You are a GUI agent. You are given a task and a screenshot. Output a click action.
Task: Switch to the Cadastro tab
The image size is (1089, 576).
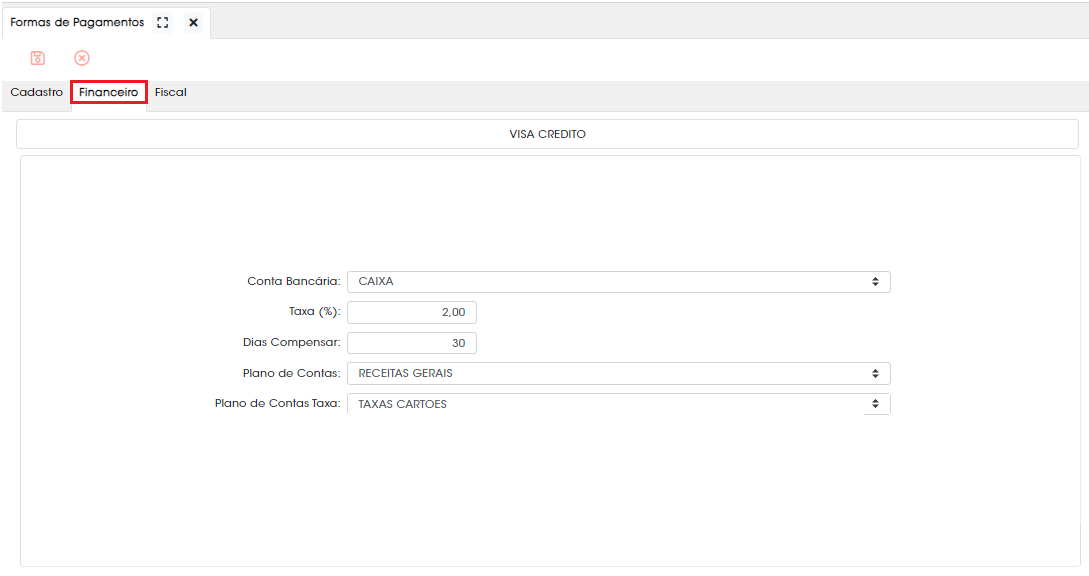click(37, 92)
